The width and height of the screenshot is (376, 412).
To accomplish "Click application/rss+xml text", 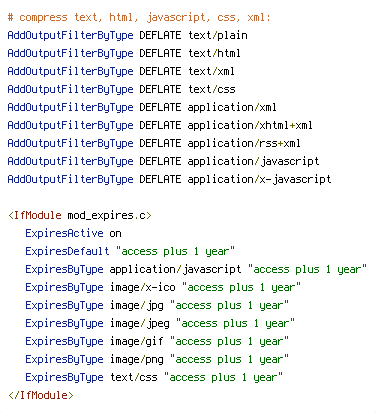I will [244, 144].
